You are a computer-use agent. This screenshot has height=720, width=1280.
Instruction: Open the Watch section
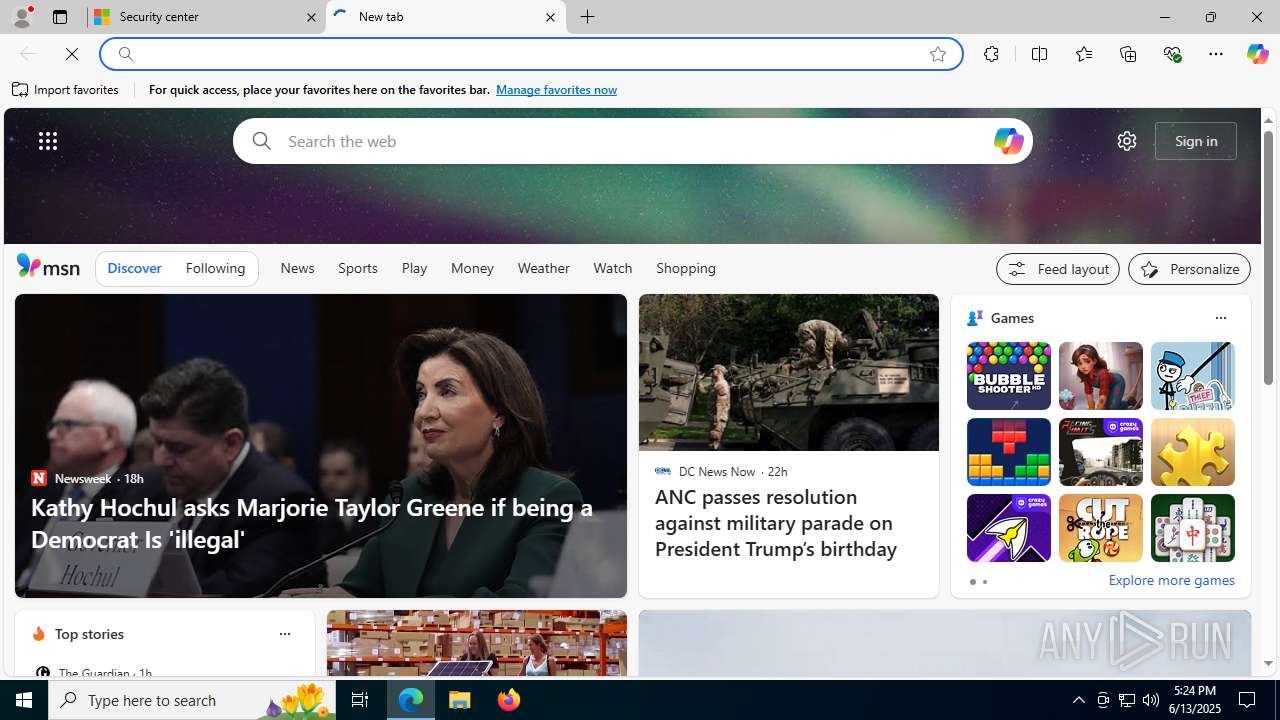[612, 268]
